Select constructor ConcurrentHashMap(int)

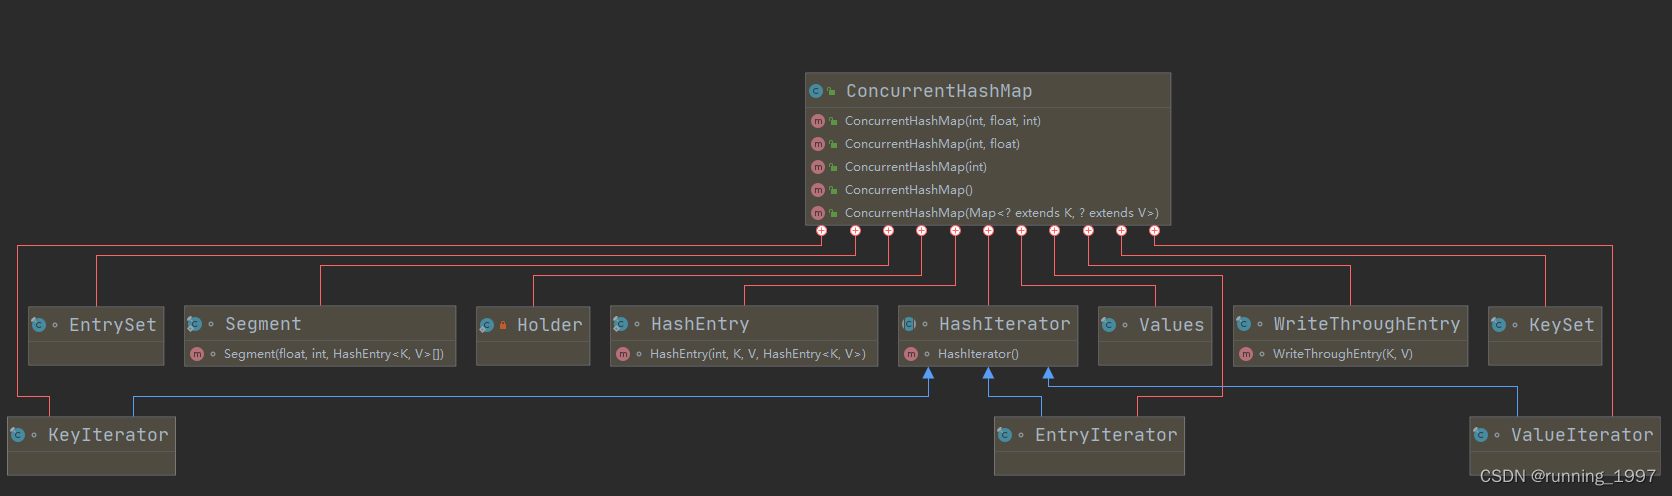click(x=916, y=167)
